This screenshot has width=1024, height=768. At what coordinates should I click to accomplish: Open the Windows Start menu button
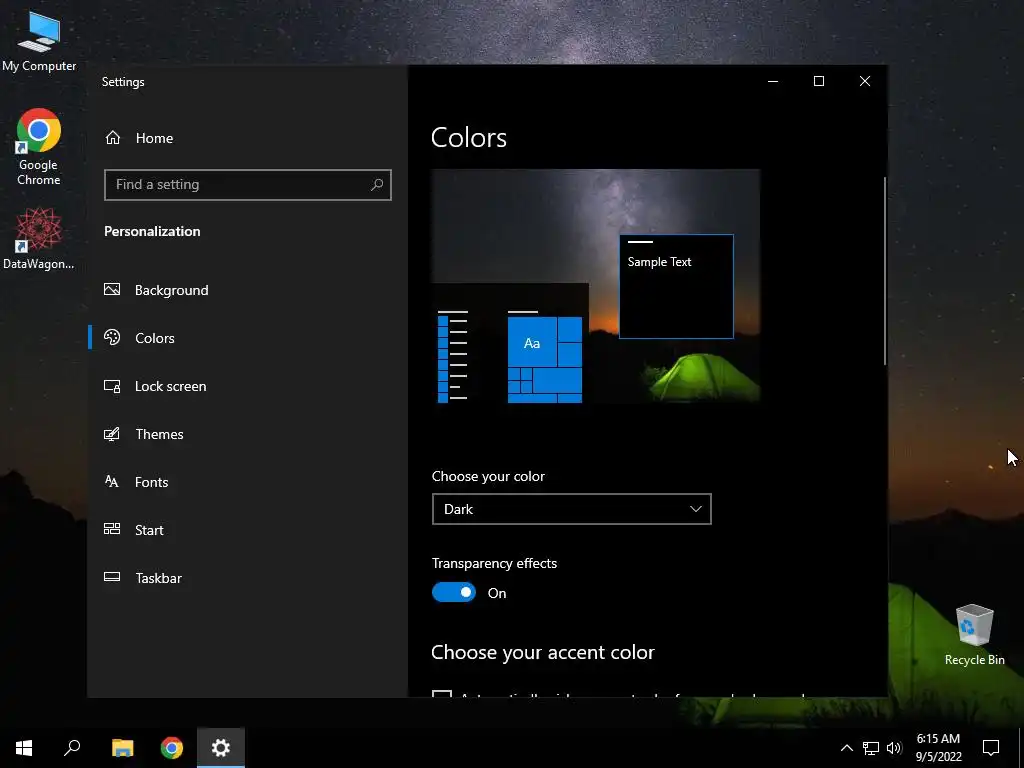point(24,748)
